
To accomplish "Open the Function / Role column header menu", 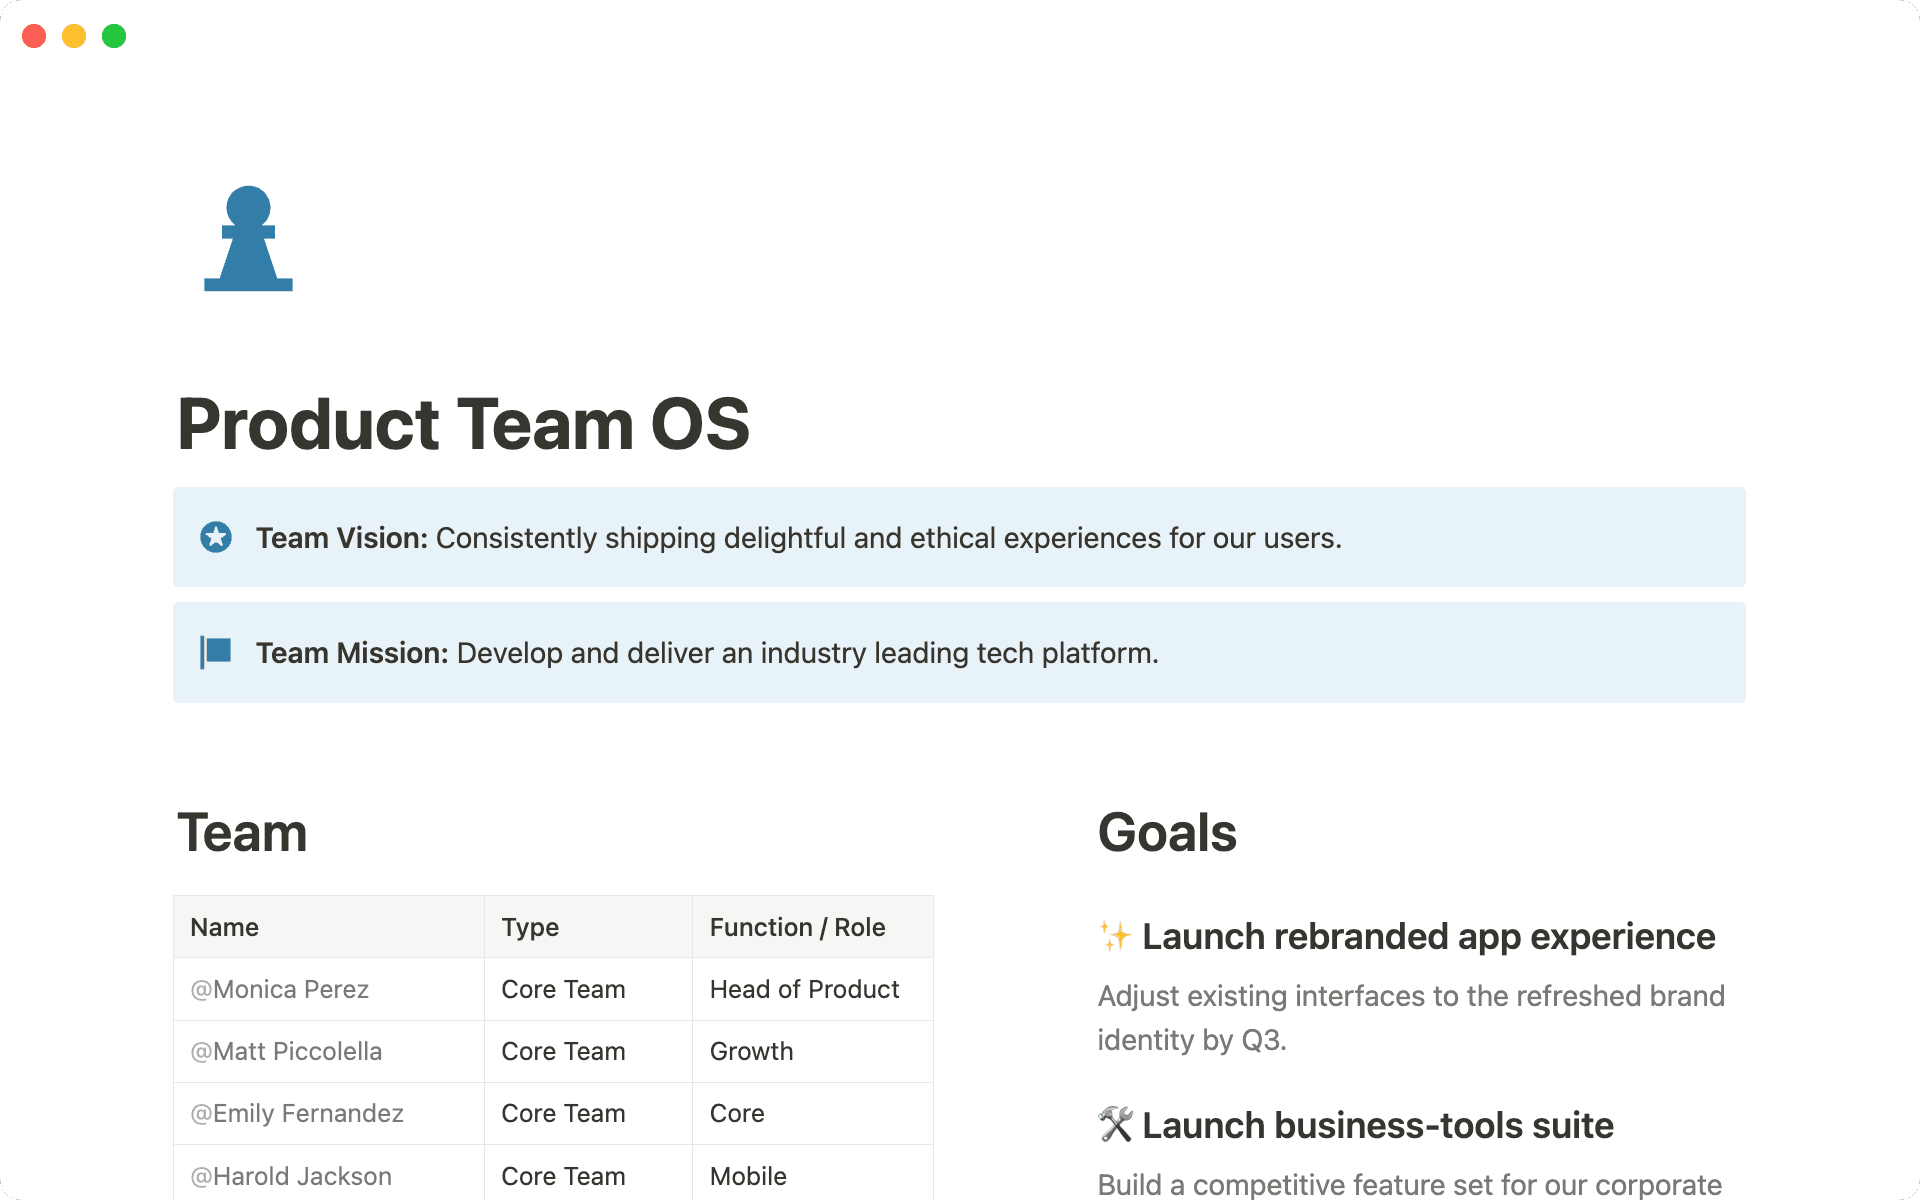I will pyautogui.click(x=797, y=927).
